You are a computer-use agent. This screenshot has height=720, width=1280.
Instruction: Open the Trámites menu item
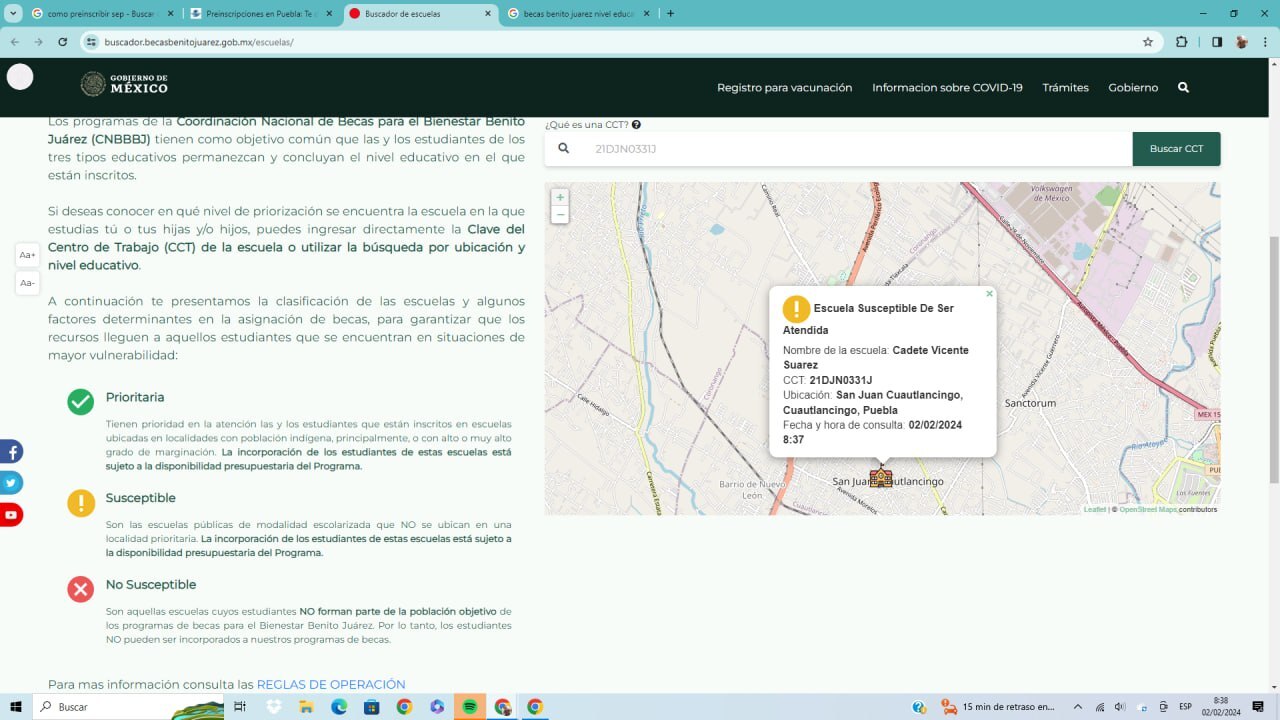tap(1065, 88)
